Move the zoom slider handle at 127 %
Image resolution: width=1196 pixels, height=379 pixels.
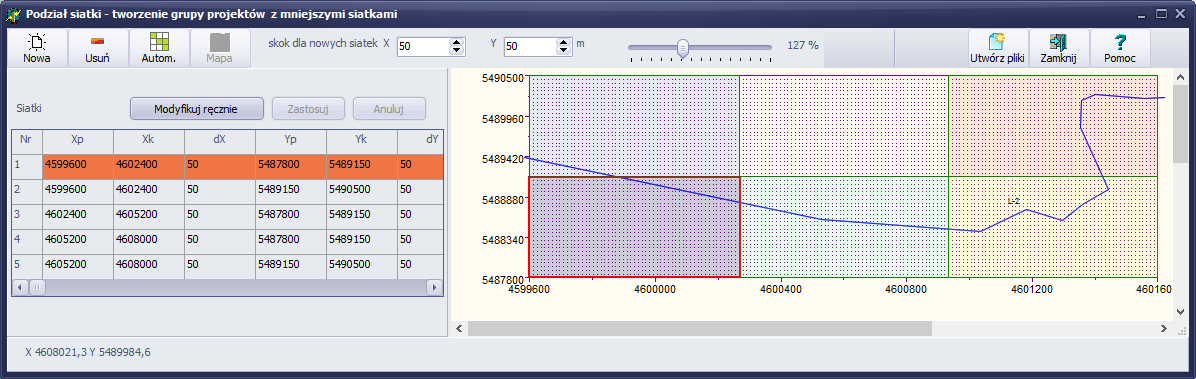click(x=683, y=48)
